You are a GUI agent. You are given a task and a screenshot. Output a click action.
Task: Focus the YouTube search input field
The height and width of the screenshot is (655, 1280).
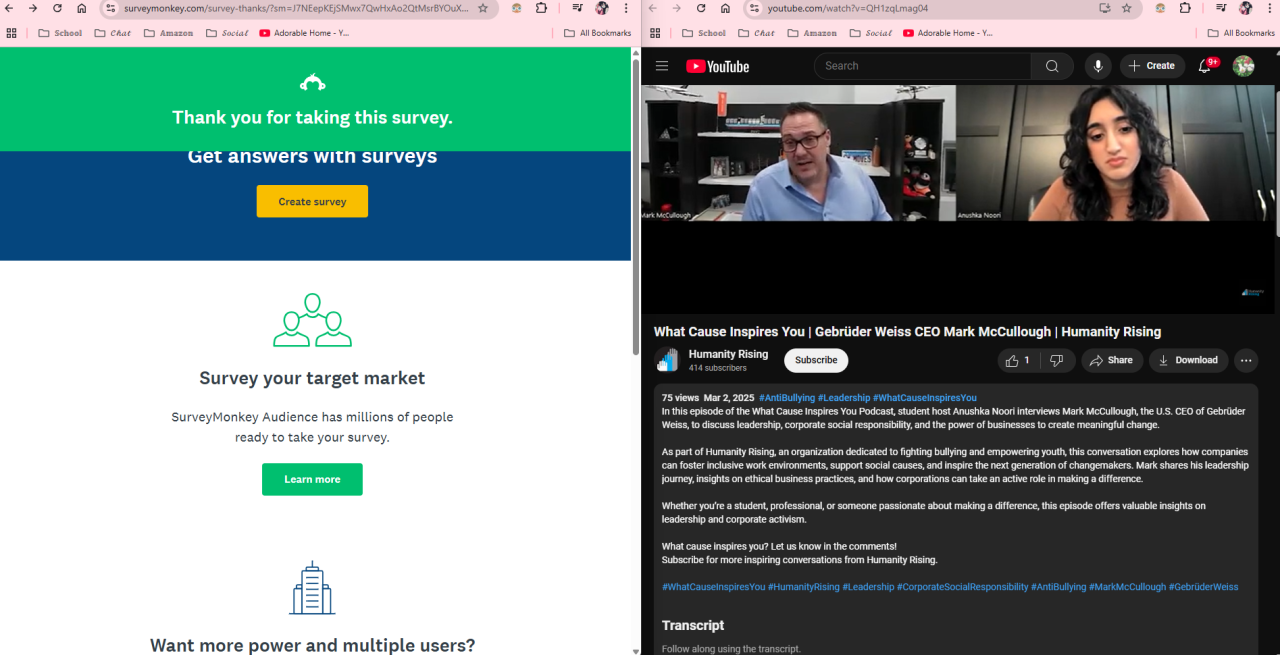pyautogui.click(x=923, y=66)
